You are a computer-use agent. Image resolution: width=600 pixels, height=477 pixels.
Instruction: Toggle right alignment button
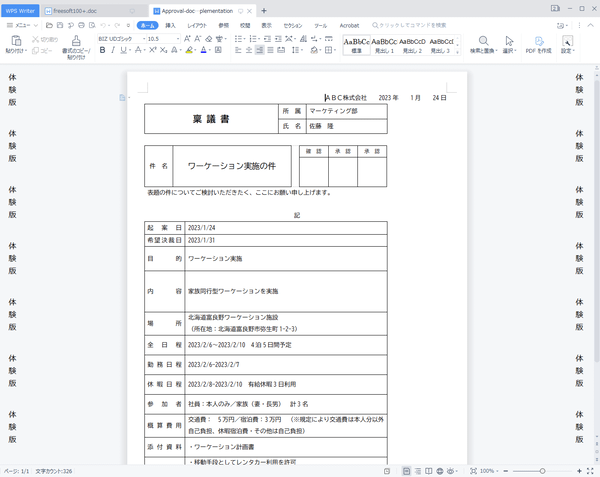click(259, 50)
